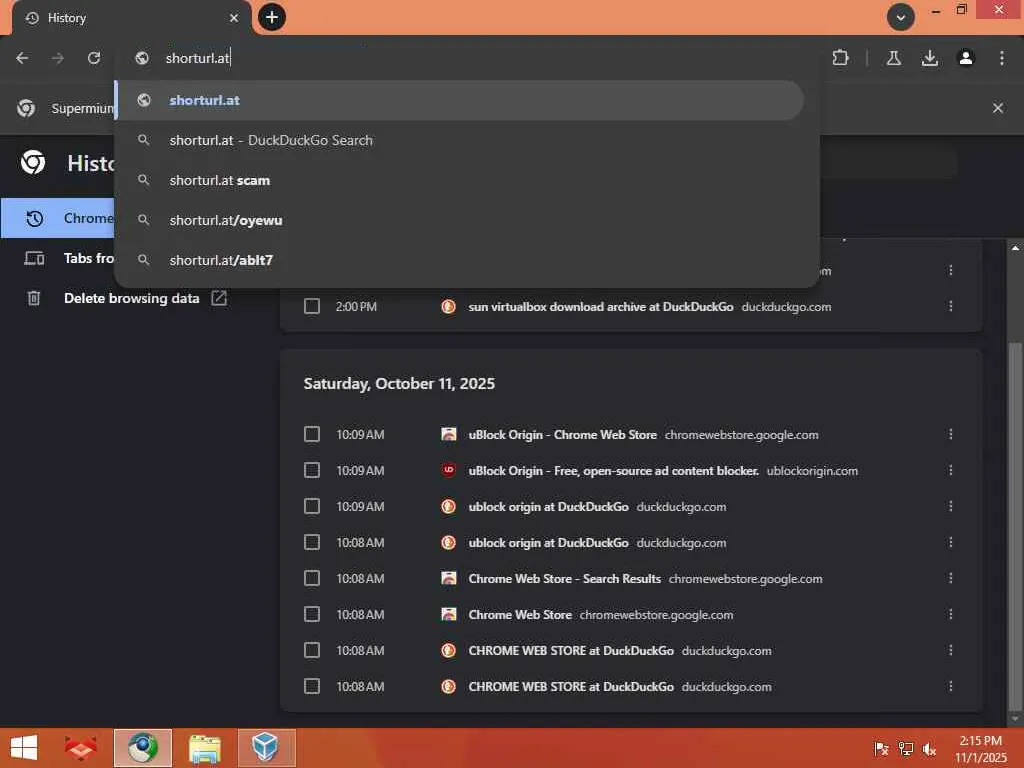Click the History page vertical scrollbar
Screen dimensions: 1024x768
point(1015,526)
